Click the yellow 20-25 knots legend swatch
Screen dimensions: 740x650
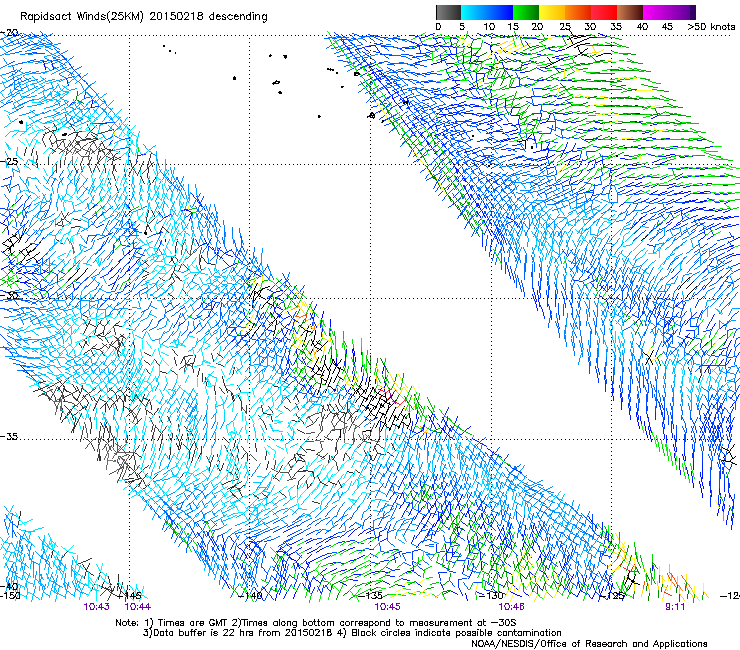(552, 12)
